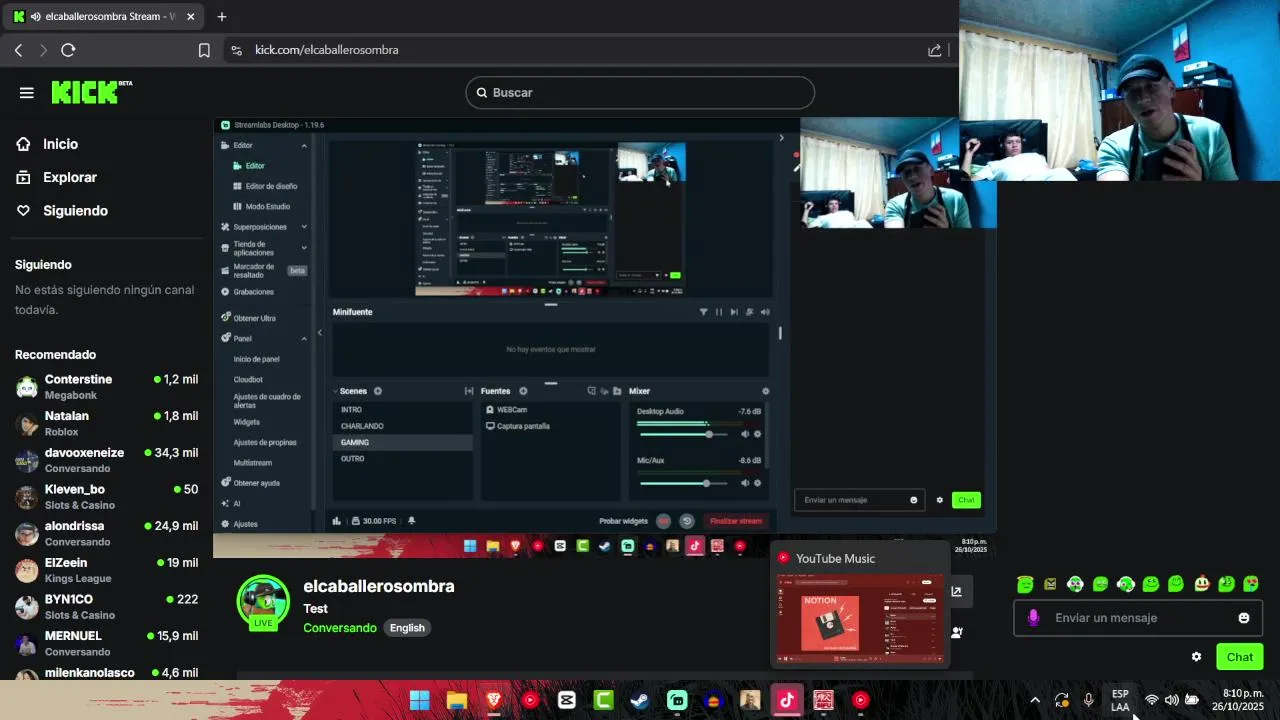Collapse Editor section in streamed Streamlabs sidebar
Viewport: 1280px width, 720px height.
[x=304, y=145]
